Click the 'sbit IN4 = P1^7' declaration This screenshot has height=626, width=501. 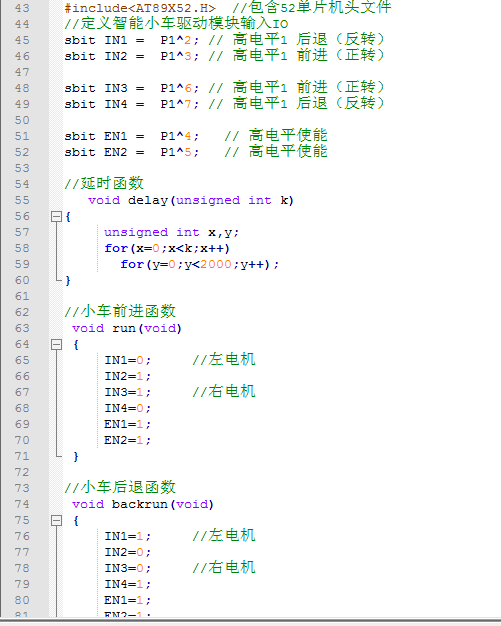(x=131, y=104)
